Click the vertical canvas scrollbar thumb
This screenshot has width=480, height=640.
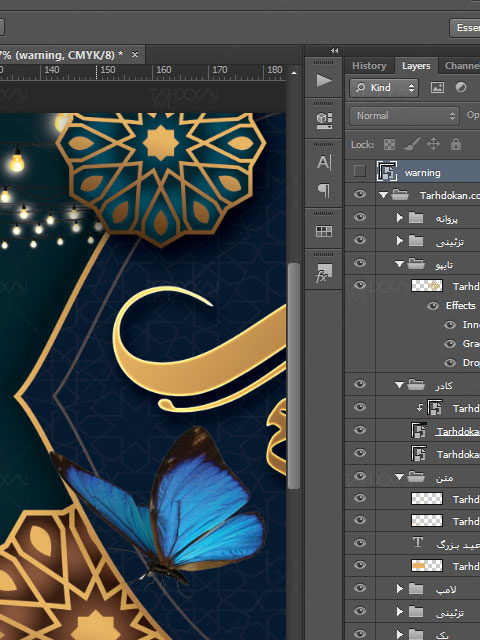[x=293, y=376]
